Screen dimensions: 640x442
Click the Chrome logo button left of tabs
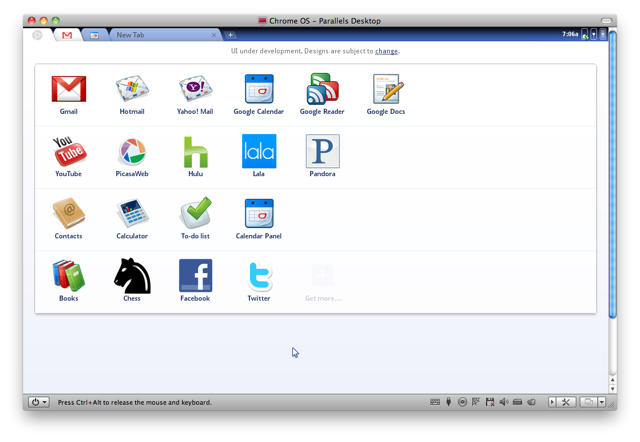[37, 35]
